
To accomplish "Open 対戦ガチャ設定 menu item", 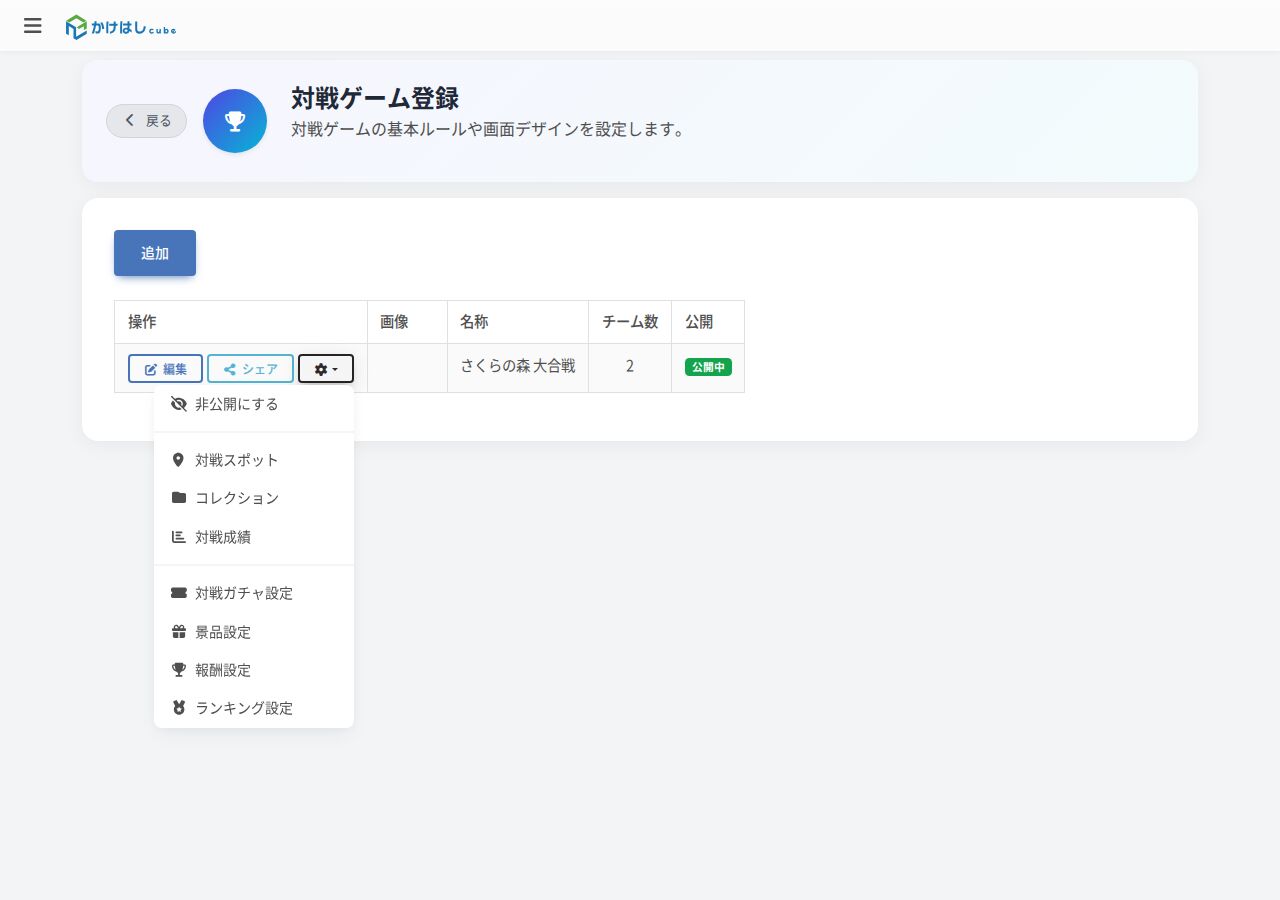I will [x=254, y=593].
